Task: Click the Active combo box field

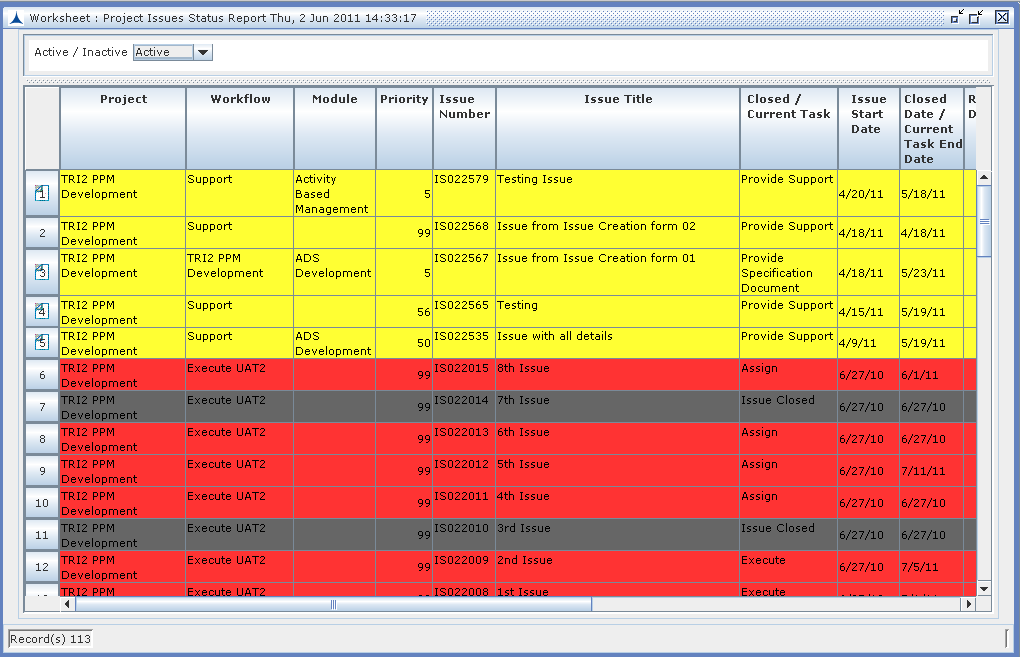Action: pyautogui.click(x=163, y=53)
